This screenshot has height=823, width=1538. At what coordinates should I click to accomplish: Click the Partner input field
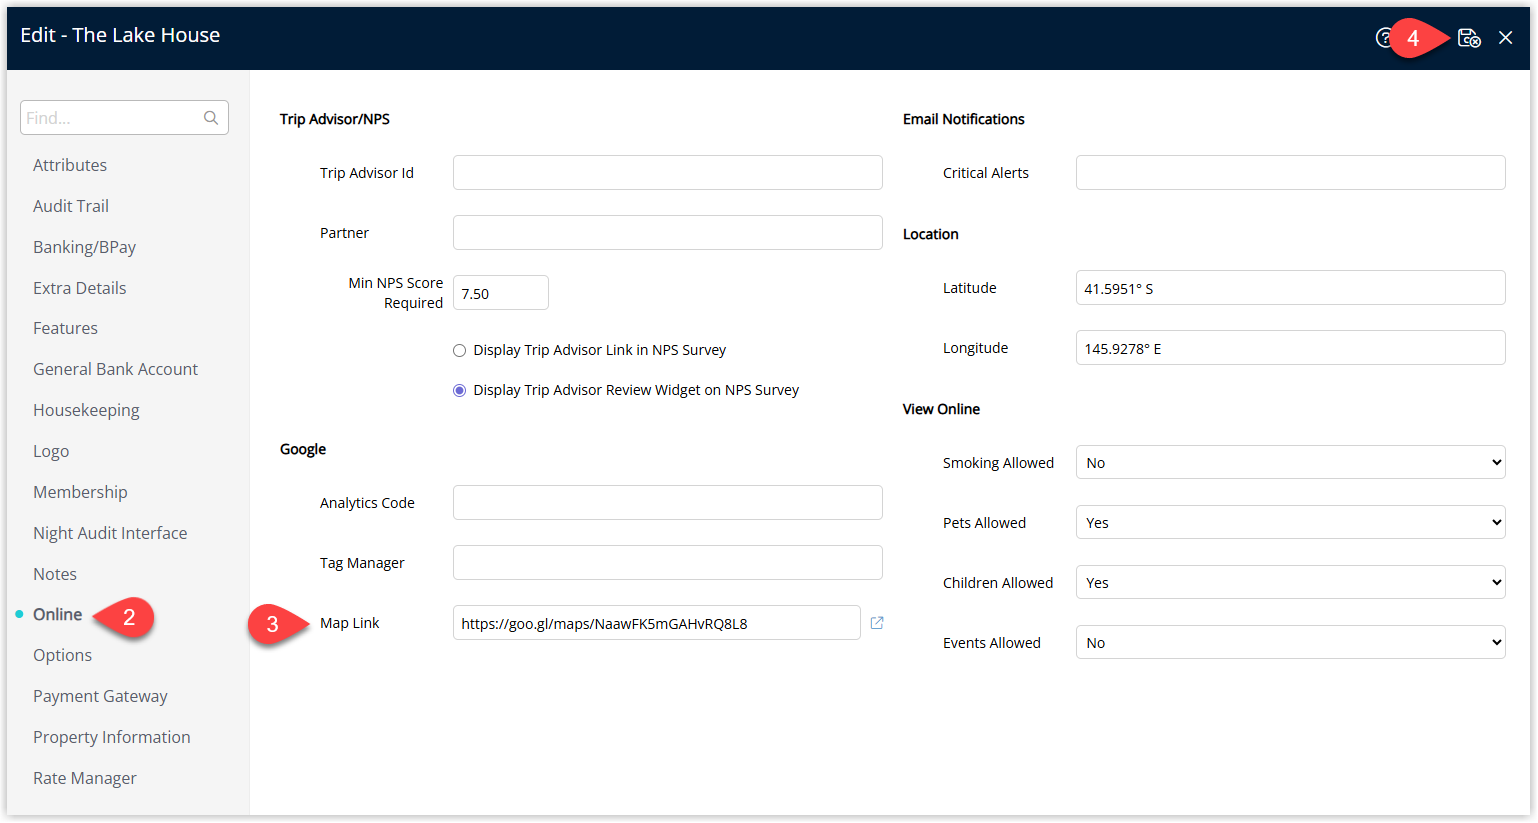668,232
